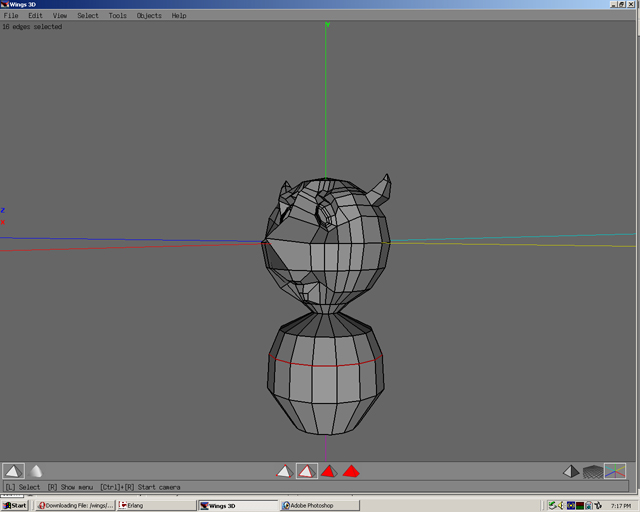Viewport: 640px width, 512px height.
Task: Click the blue Z axis label
Action: (x=3, y=210)
